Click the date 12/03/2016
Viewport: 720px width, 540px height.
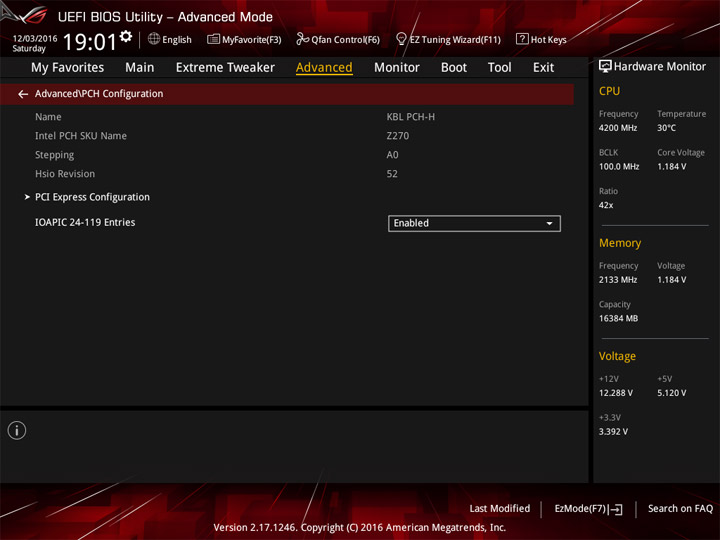34,39
